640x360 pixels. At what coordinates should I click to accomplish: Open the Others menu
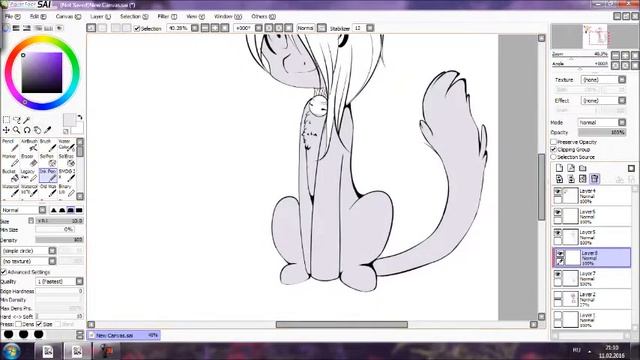click(263, 17)
